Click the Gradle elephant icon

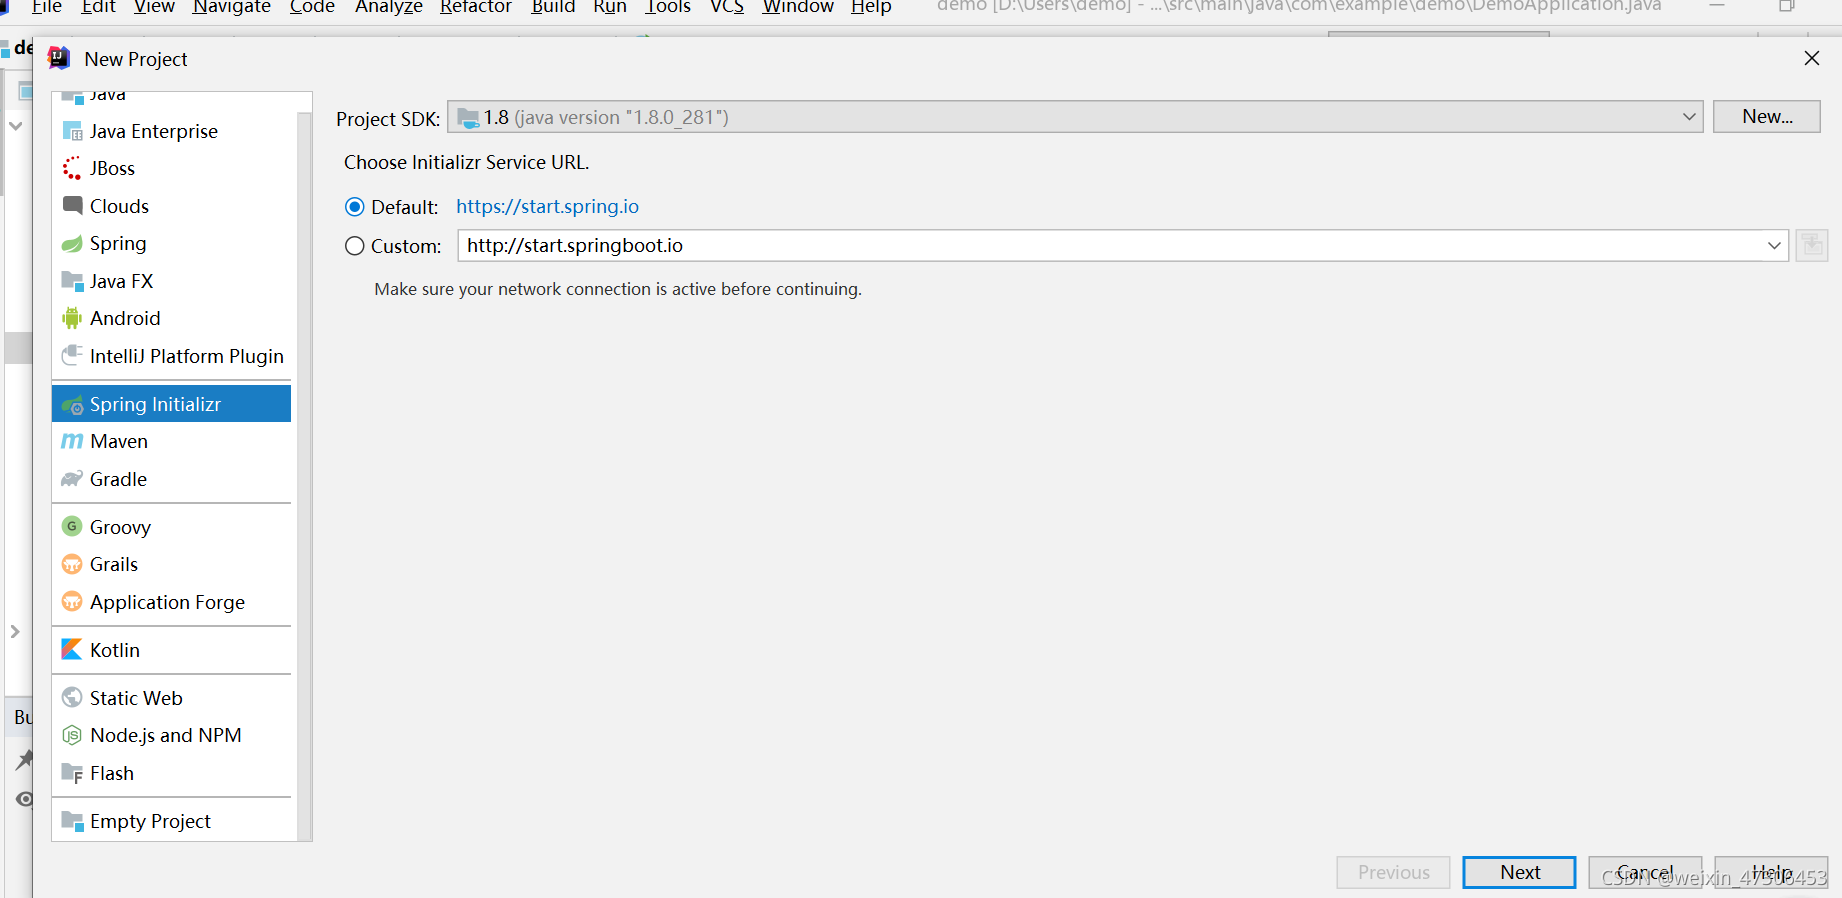pos(72,479)
